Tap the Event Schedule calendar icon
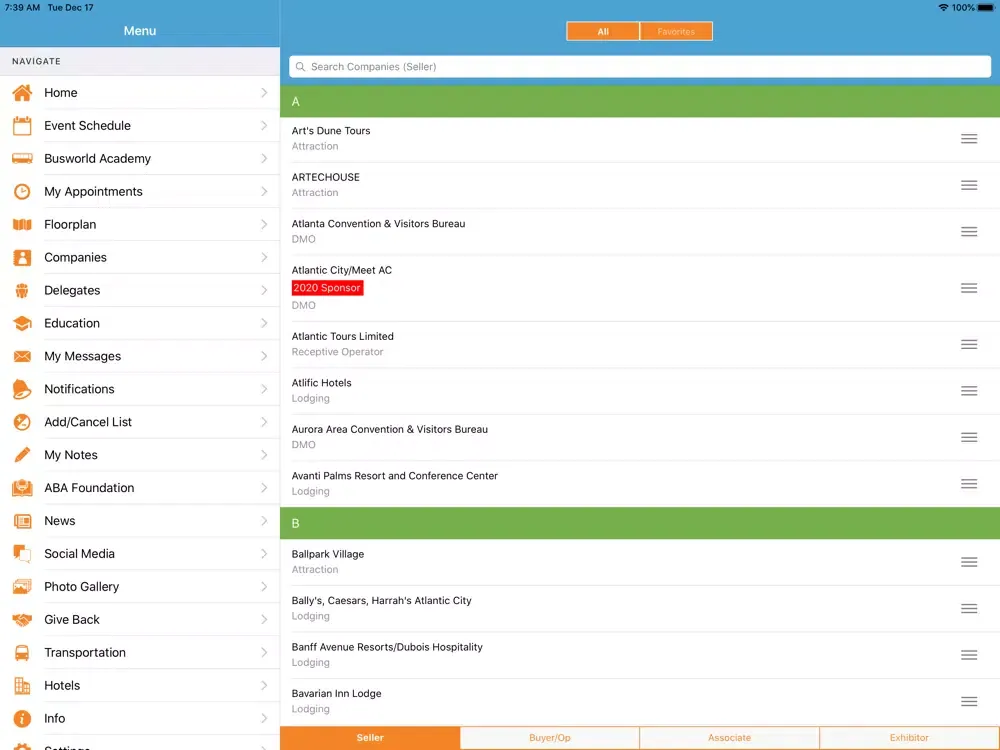Viewport: 1000px width, 750px height. 22,126
